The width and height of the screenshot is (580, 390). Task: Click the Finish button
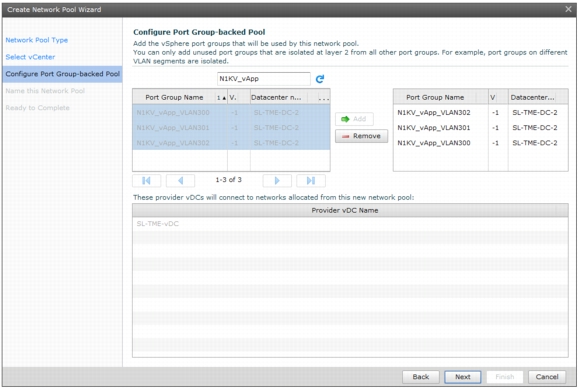click(505, 377)
